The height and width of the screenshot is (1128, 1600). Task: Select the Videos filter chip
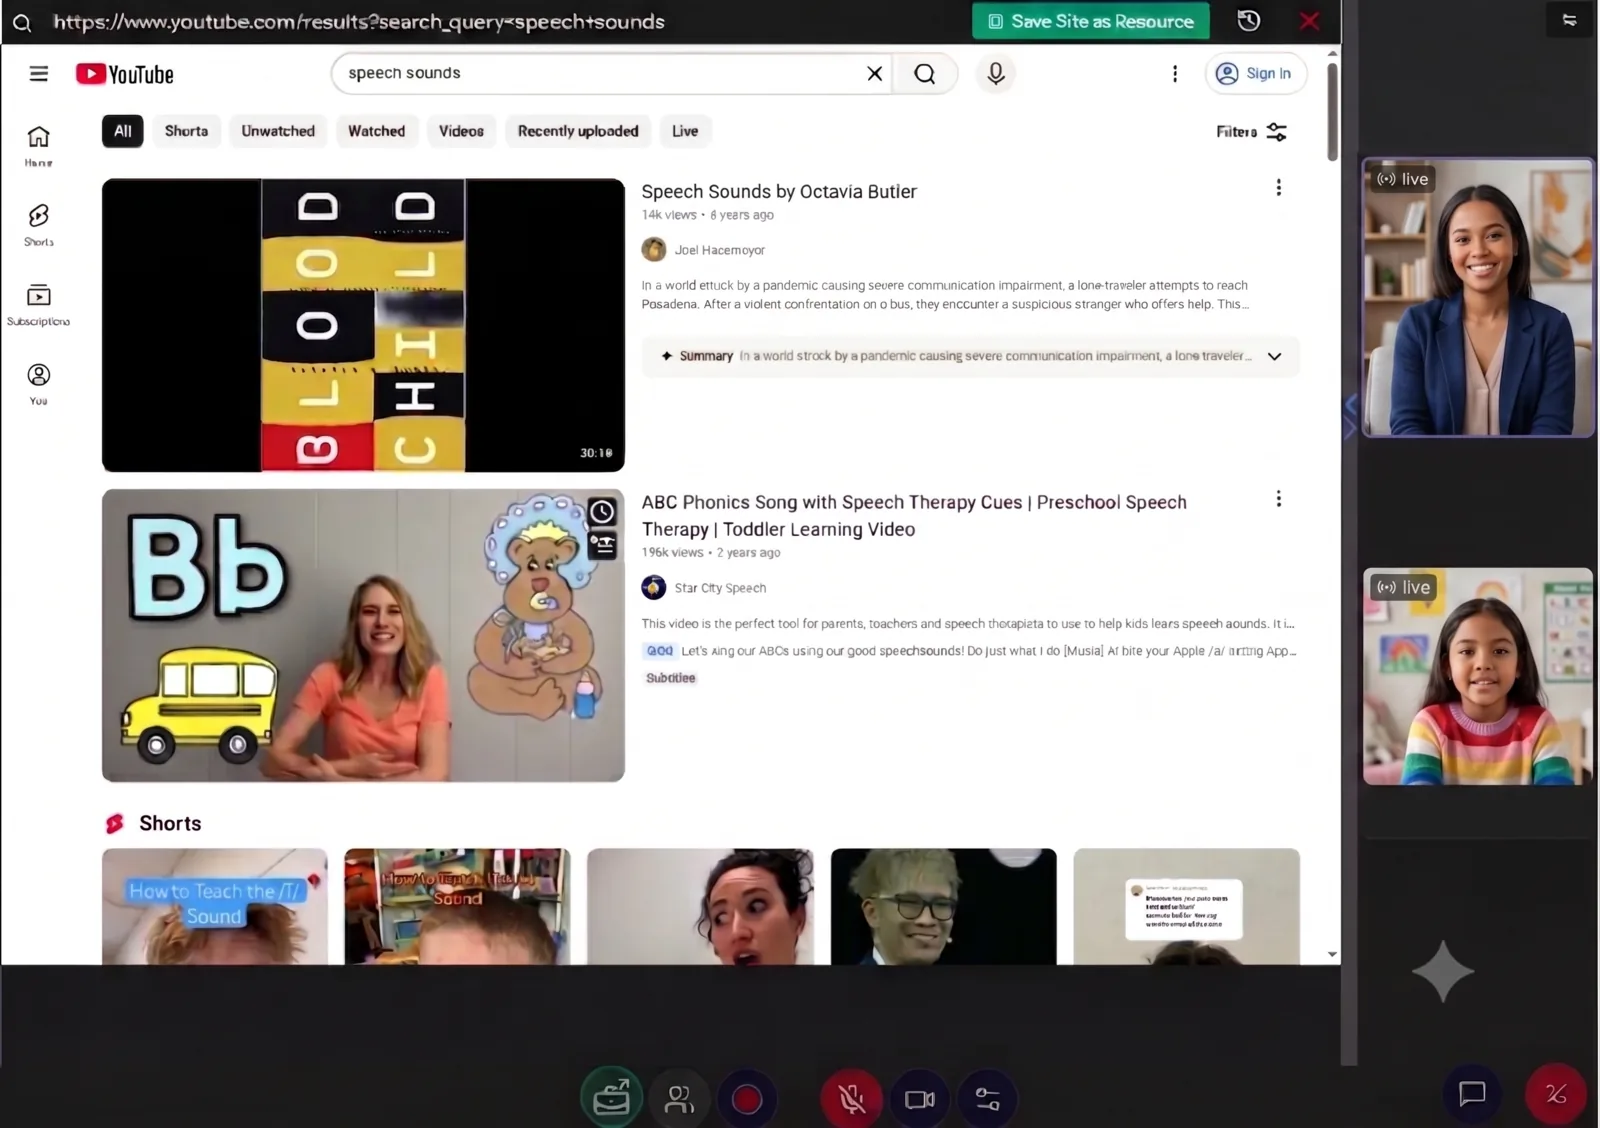pos(461,131)
